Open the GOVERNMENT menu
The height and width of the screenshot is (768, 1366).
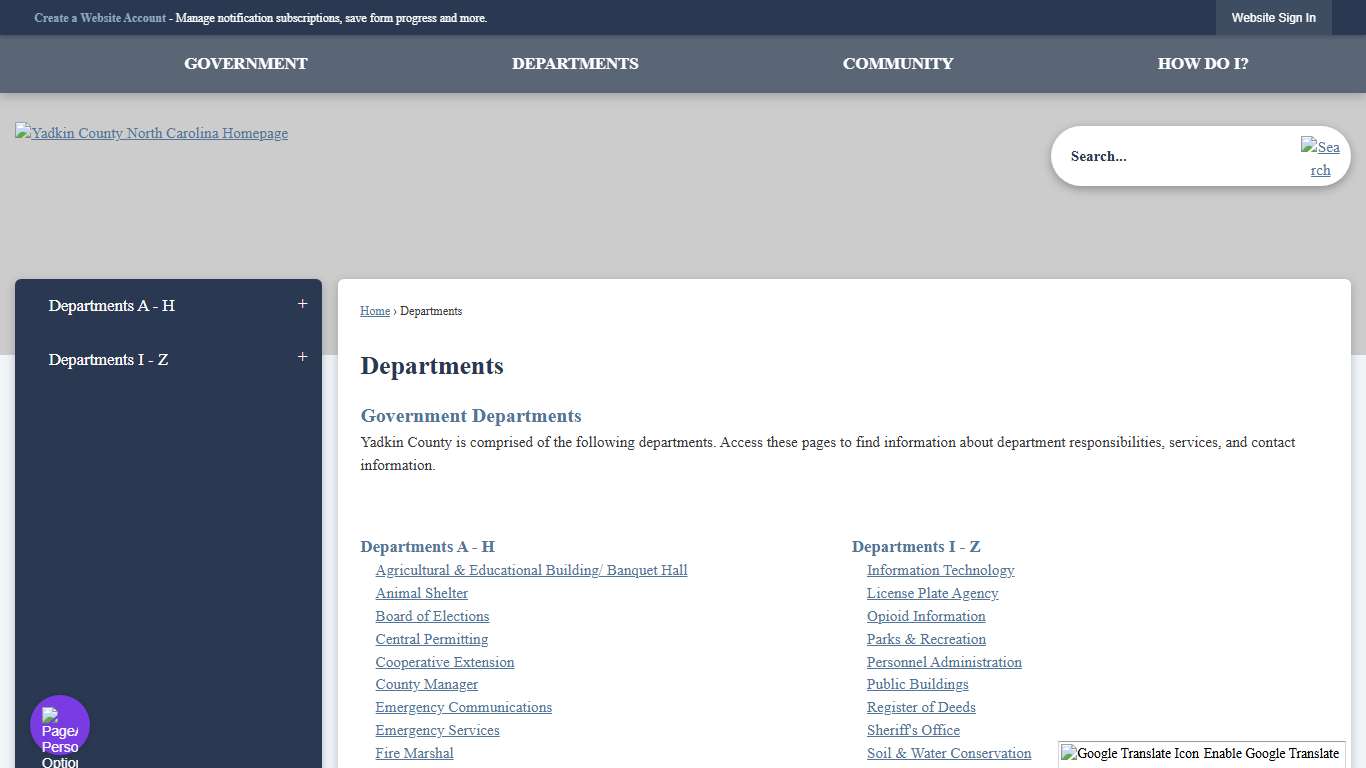[x=245, y=63]
